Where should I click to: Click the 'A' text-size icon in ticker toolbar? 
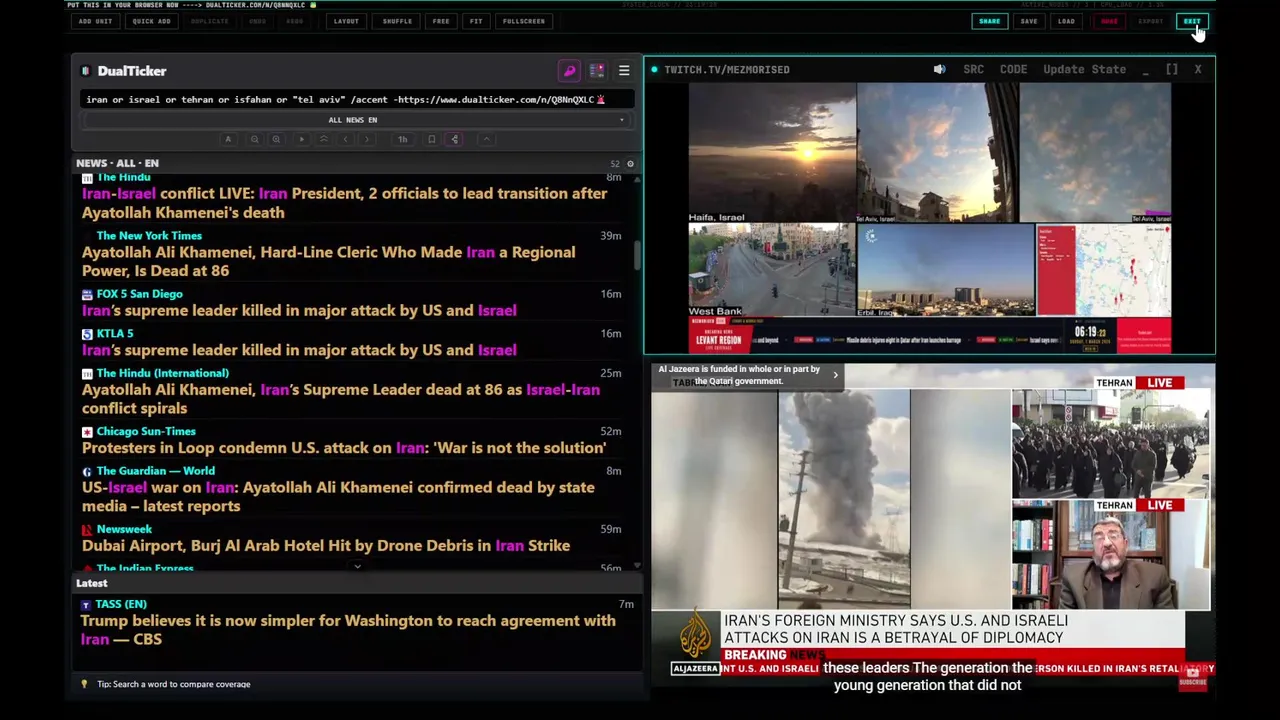(228, 139)
